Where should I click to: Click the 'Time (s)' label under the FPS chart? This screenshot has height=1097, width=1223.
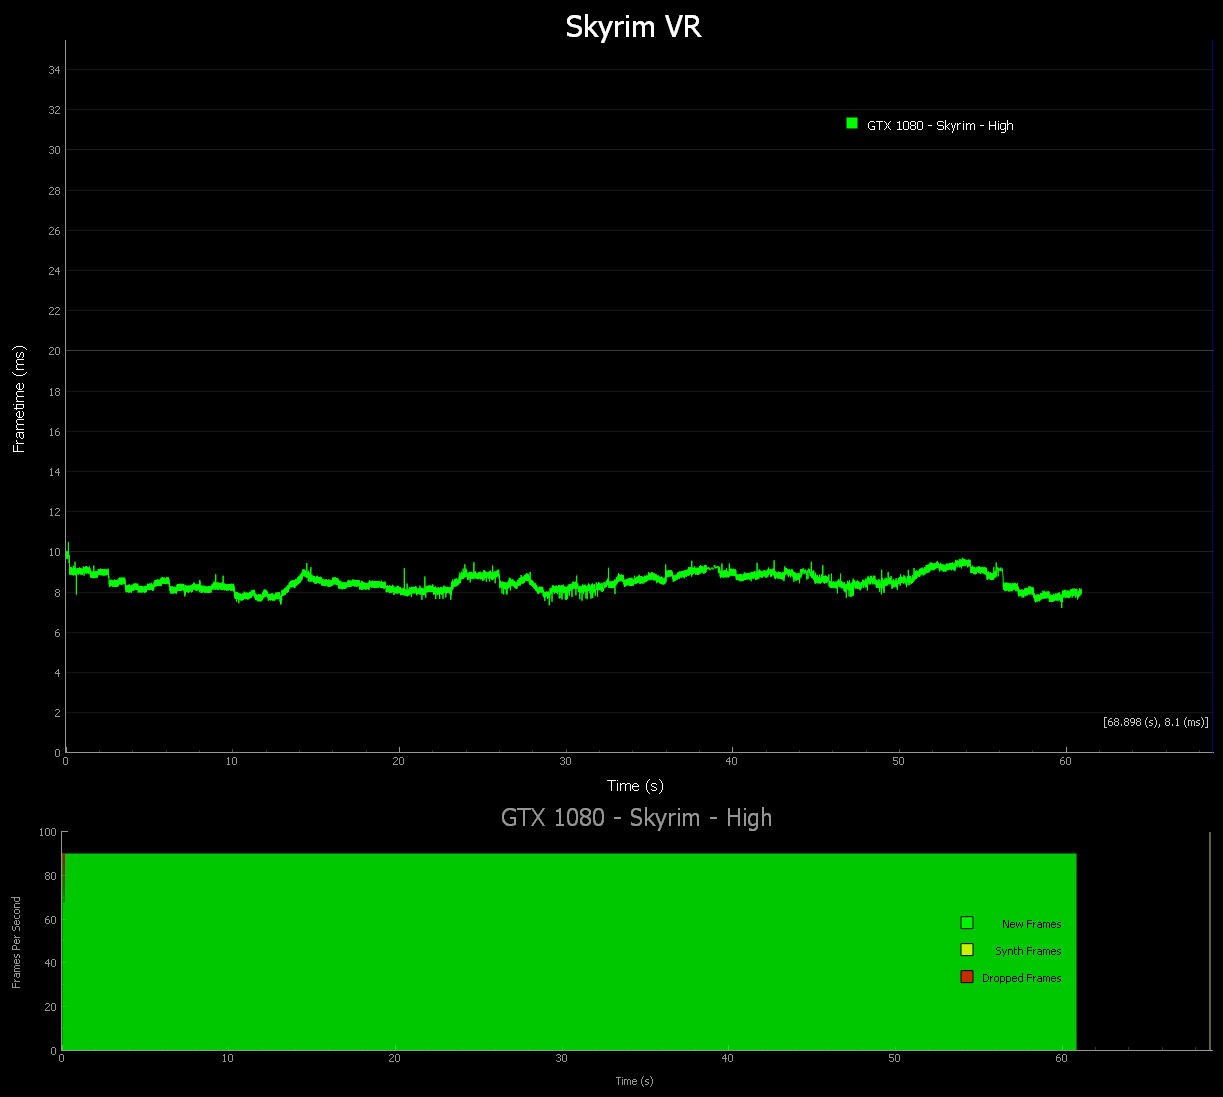coord(634,1081)
